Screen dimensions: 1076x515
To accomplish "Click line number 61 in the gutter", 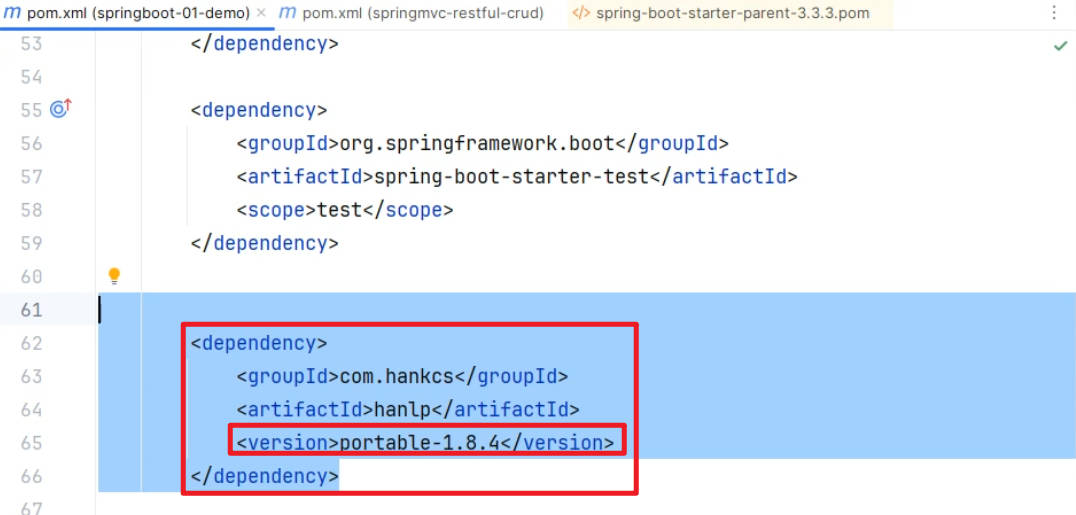I will click(x=32, y=310).
